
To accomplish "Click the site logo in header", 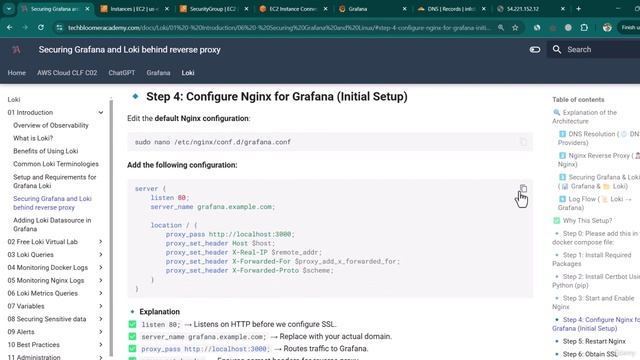I will coord(16,50).
